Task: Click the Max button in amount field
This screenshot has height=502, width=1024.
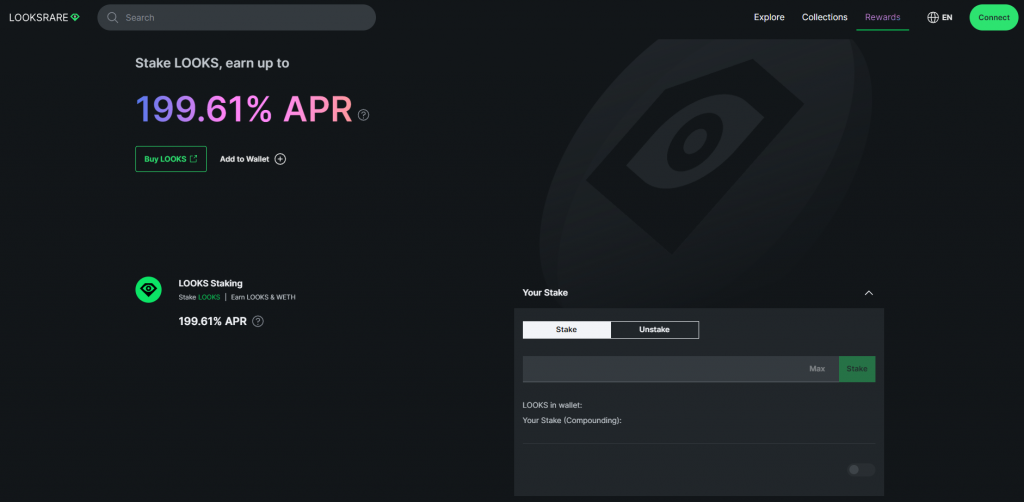Action: [817, 369]
